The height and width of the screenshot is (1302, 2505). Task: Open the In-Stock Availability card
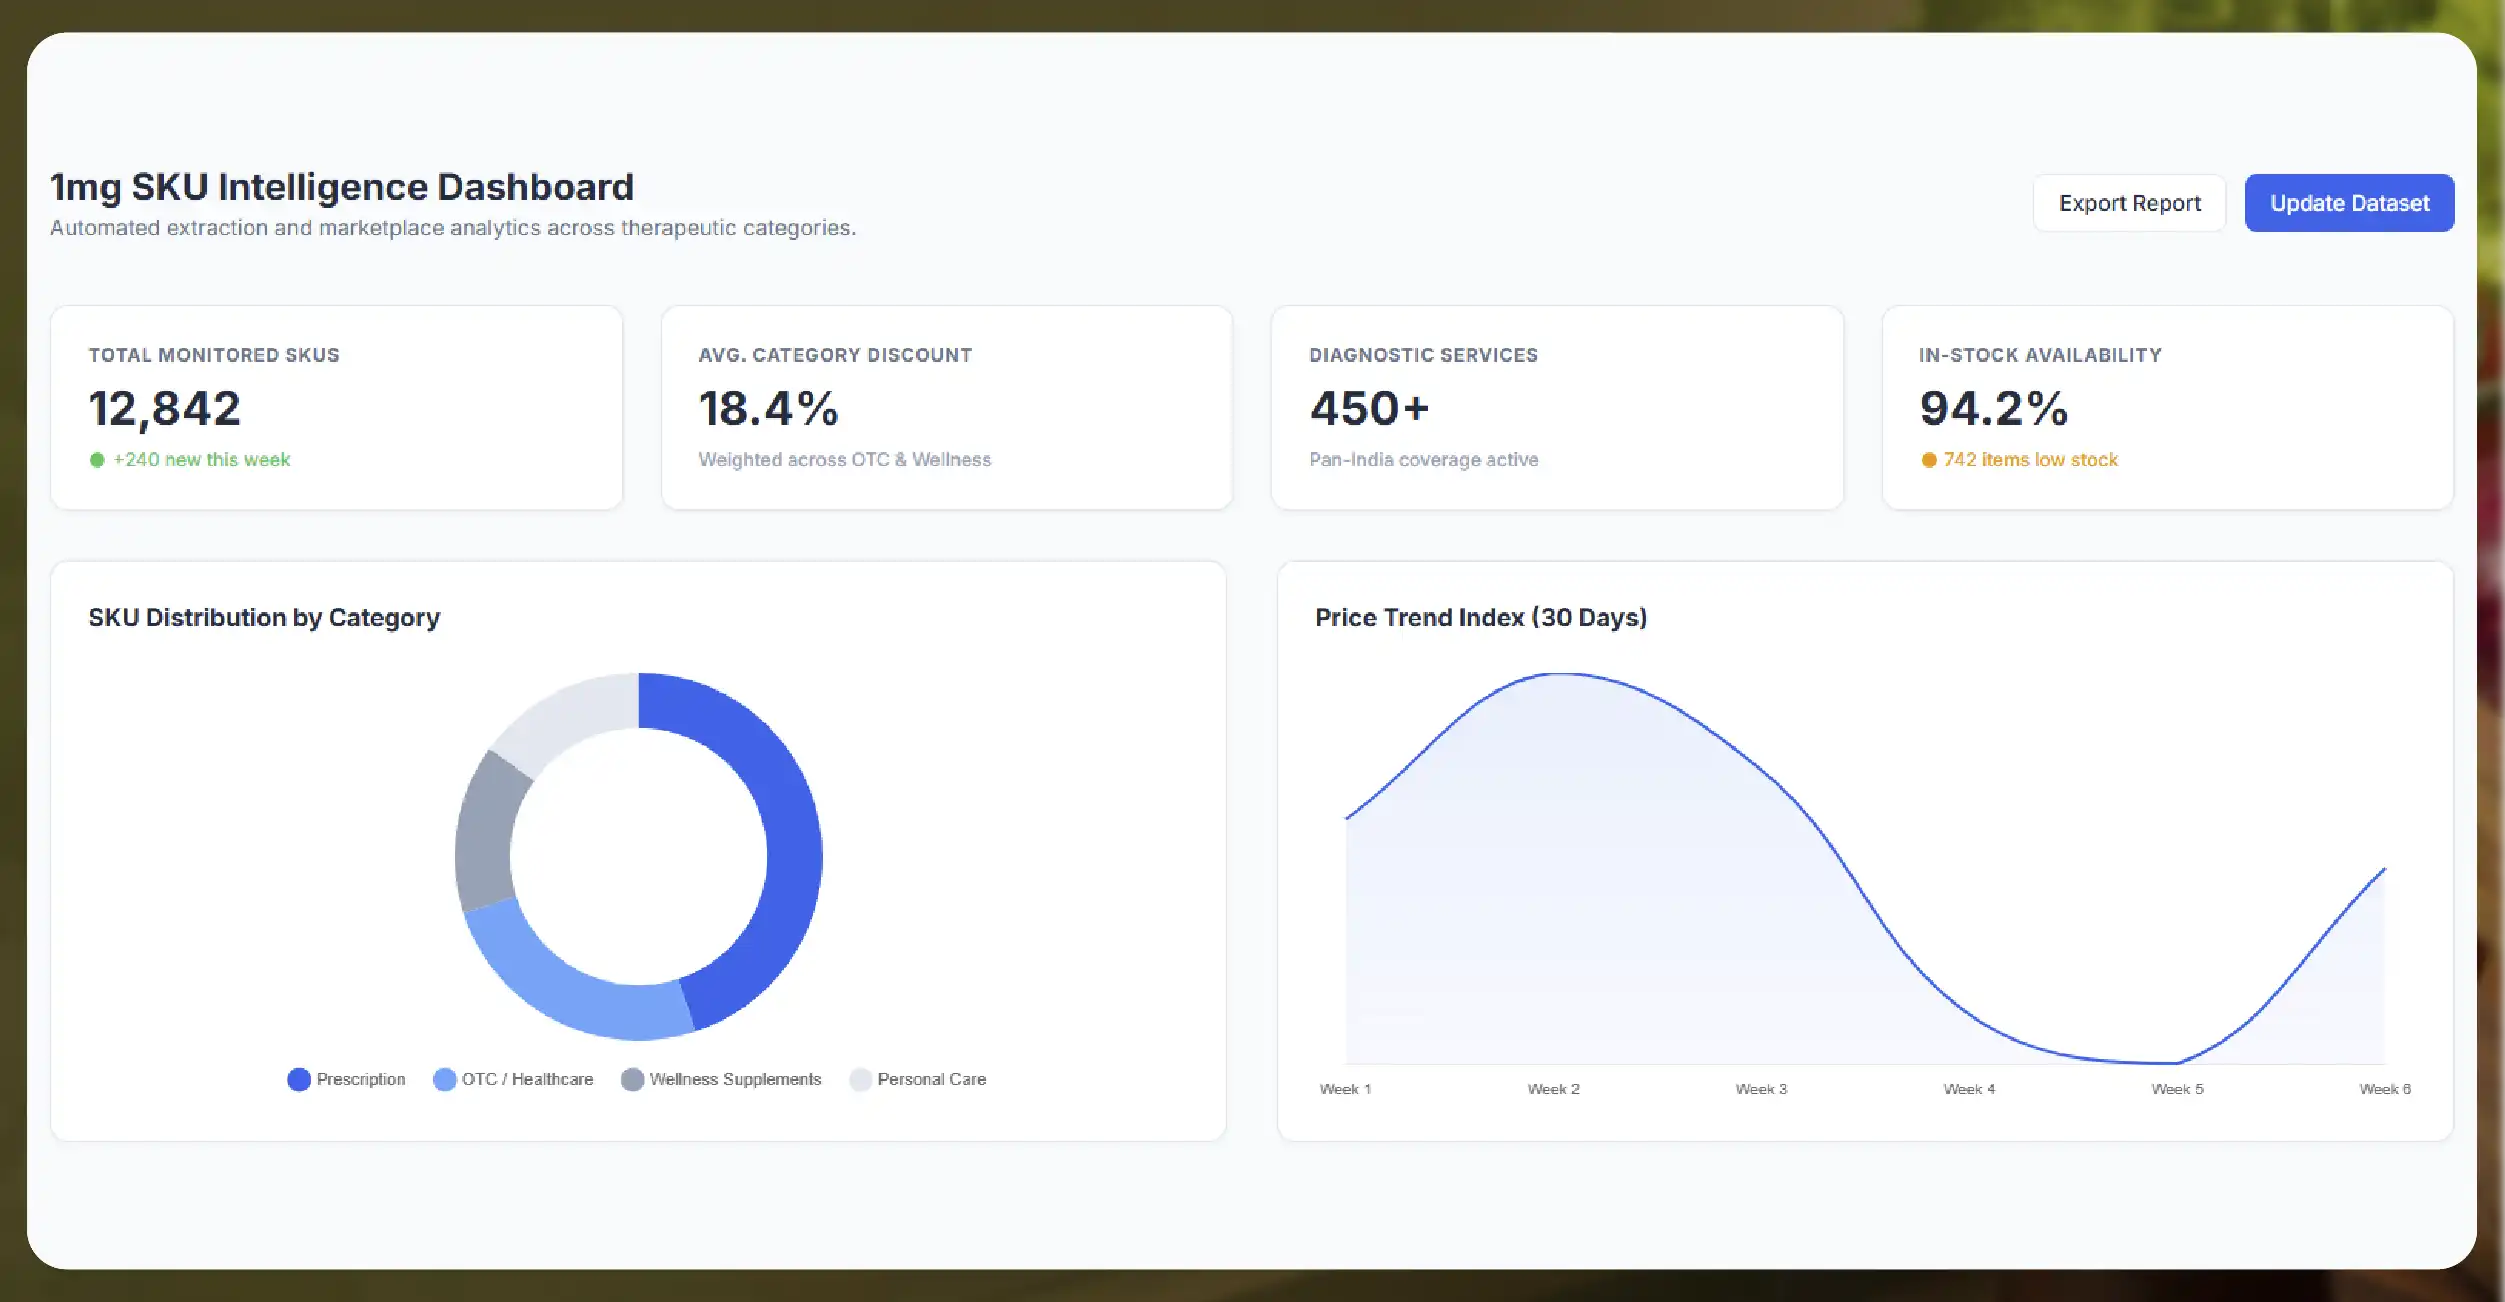2167,408
